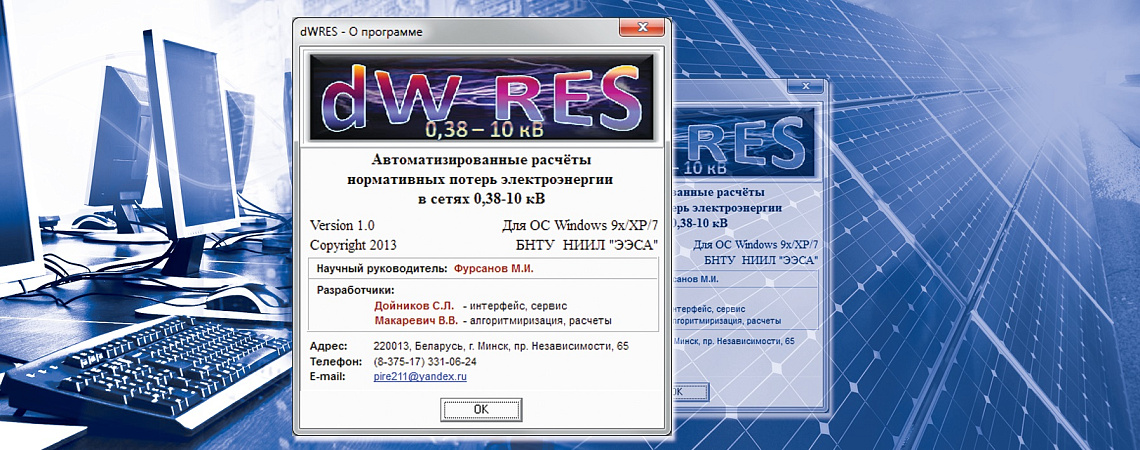
Task: Click the 'Copyright 2013' text
Action: (x=353, y=245)
